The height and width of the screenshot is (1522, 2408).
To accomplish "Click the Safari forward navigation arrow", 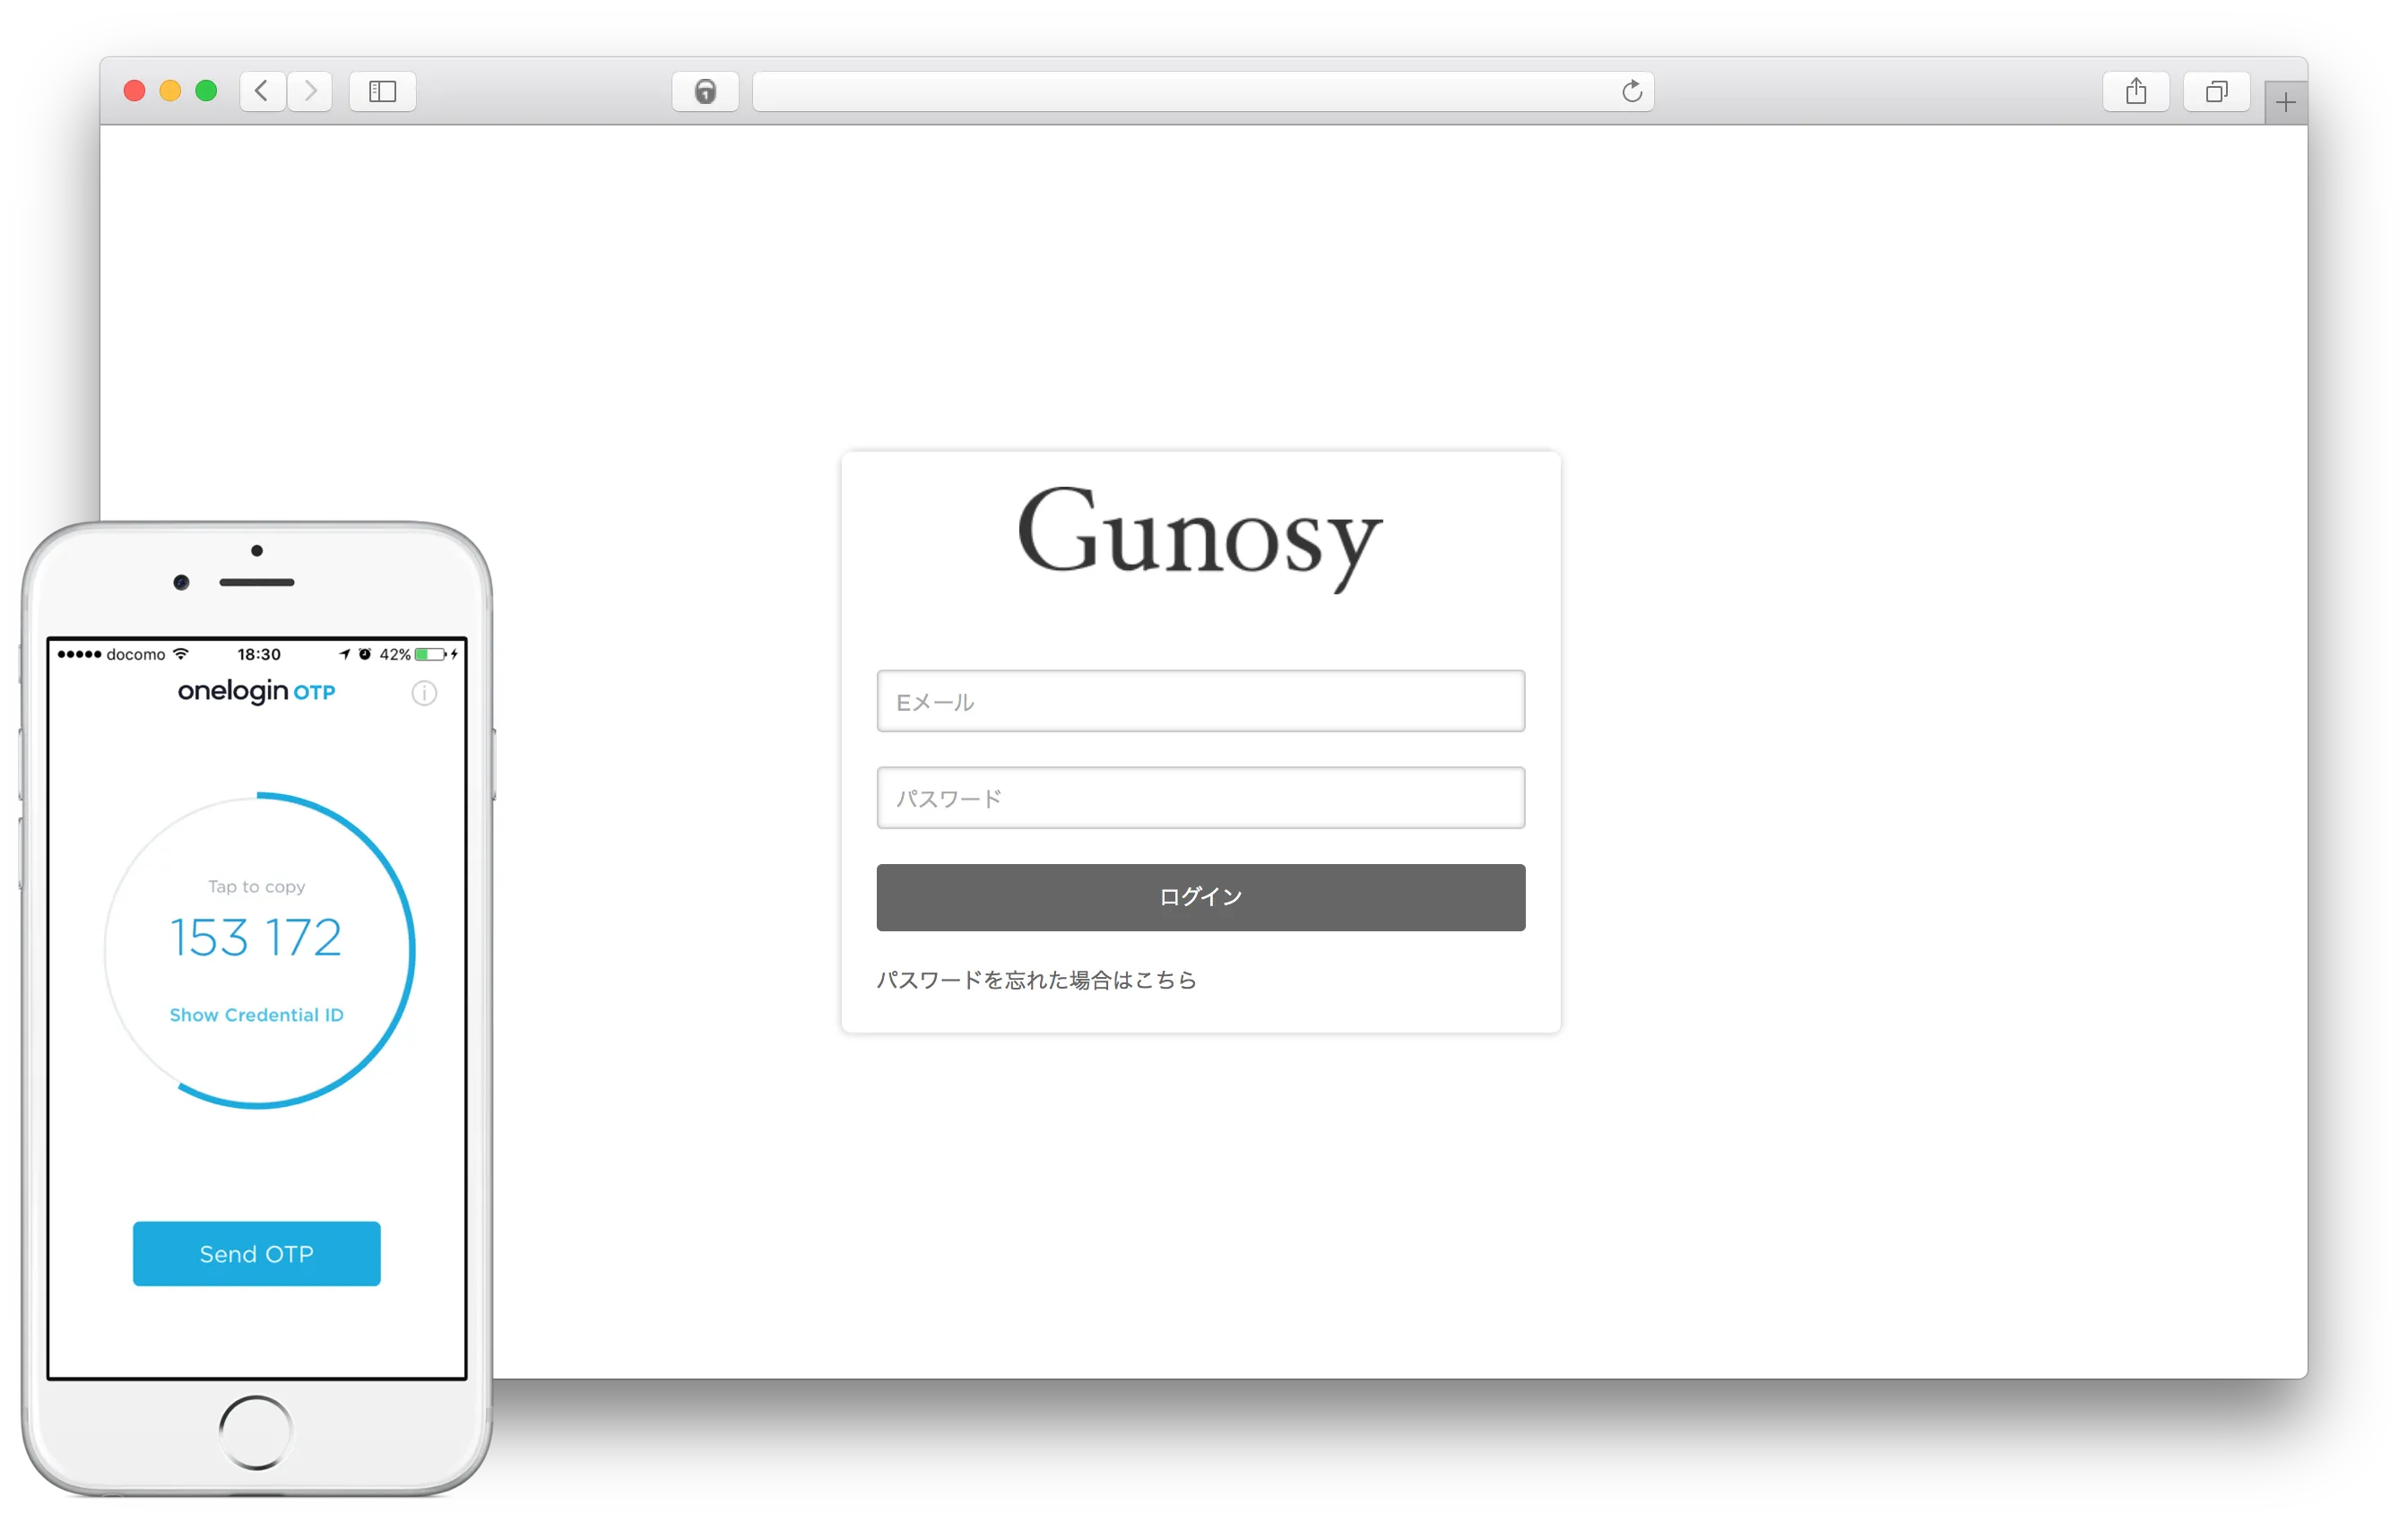I will tap(310, 91).
